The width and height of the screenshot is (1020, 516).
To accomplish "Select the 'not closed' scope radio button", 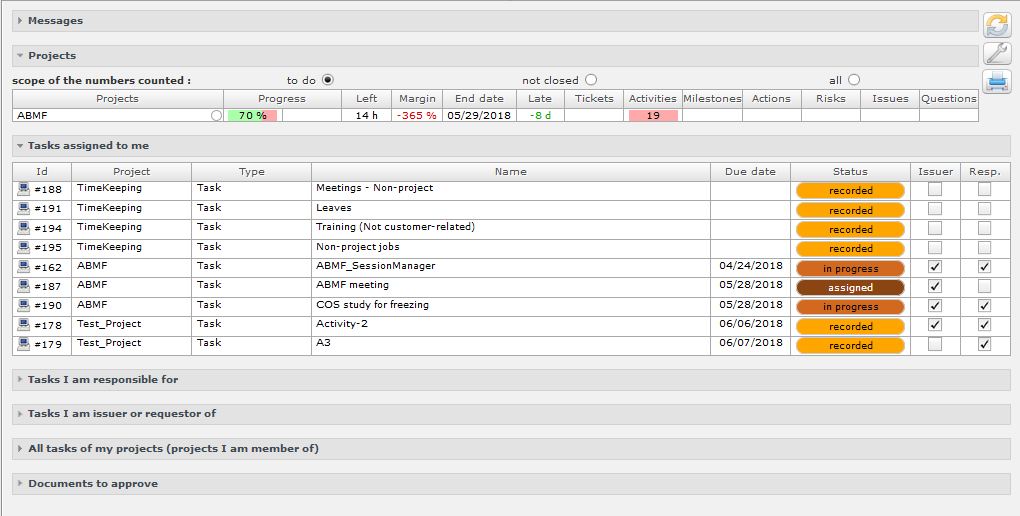I will (x=591, y=80).
